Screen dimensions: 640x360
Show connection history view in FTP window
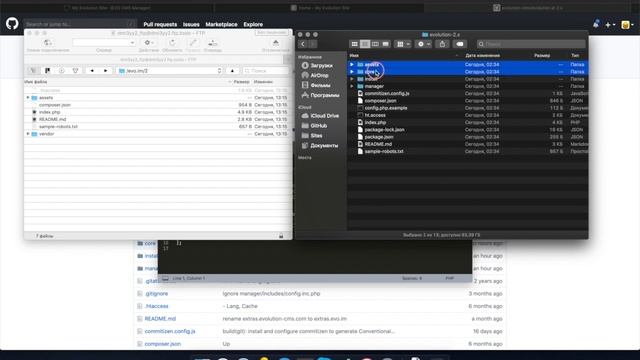click(62, 71)
